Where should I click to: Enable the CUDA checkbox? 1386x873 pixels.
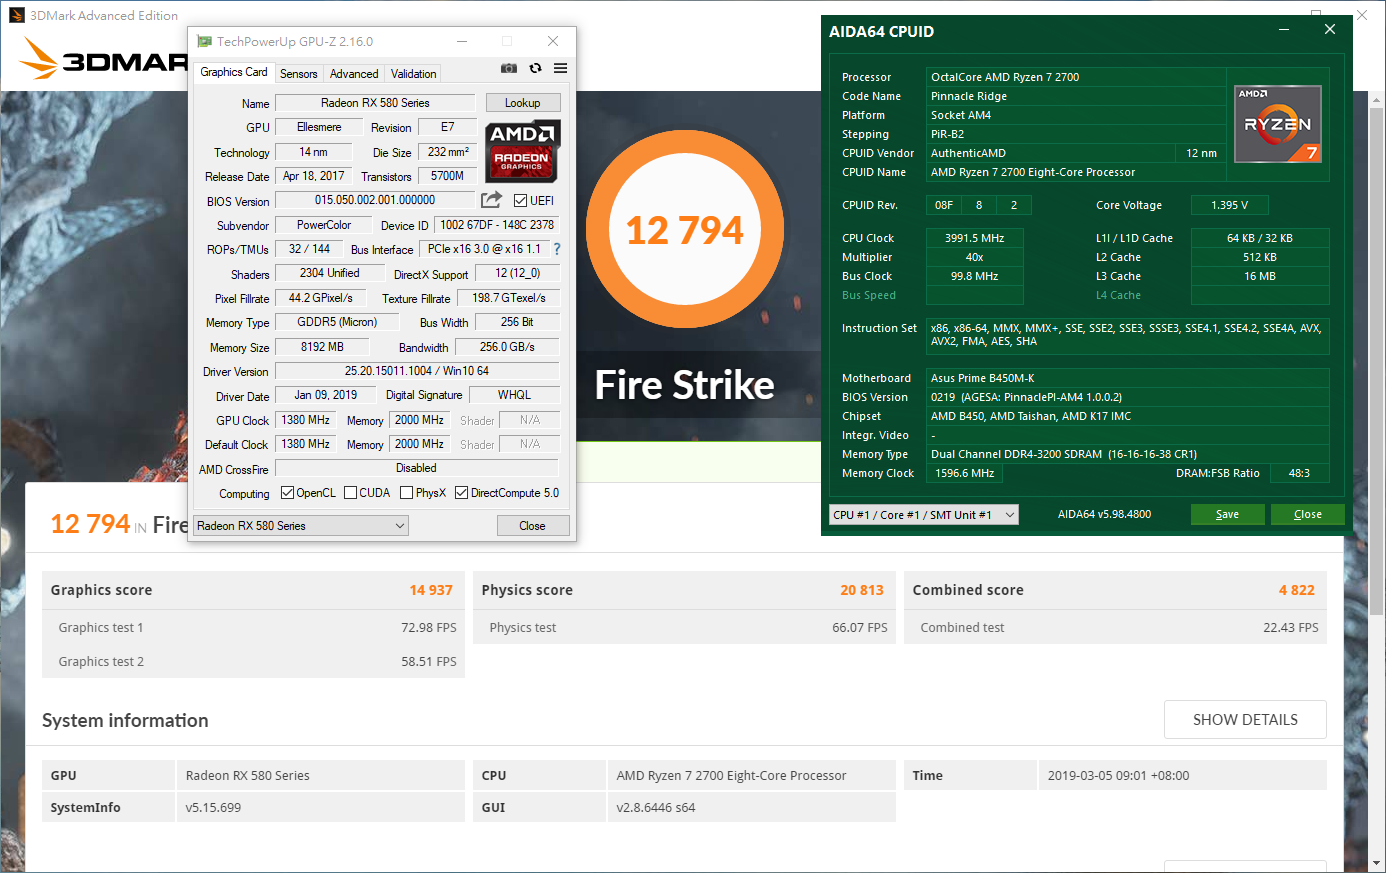[x=351, y=493]
